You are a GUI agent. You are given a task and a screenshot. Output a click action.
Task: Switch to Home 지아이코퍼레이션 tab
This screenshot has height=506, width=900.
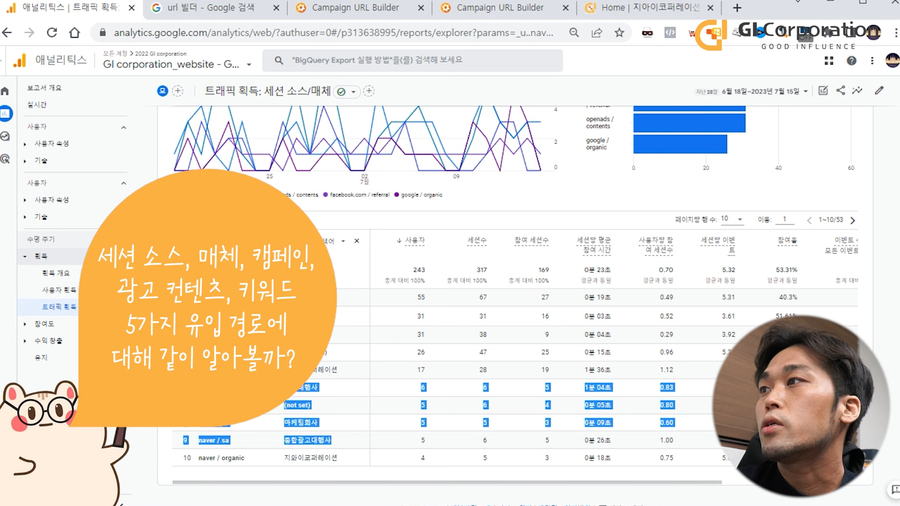649,8
